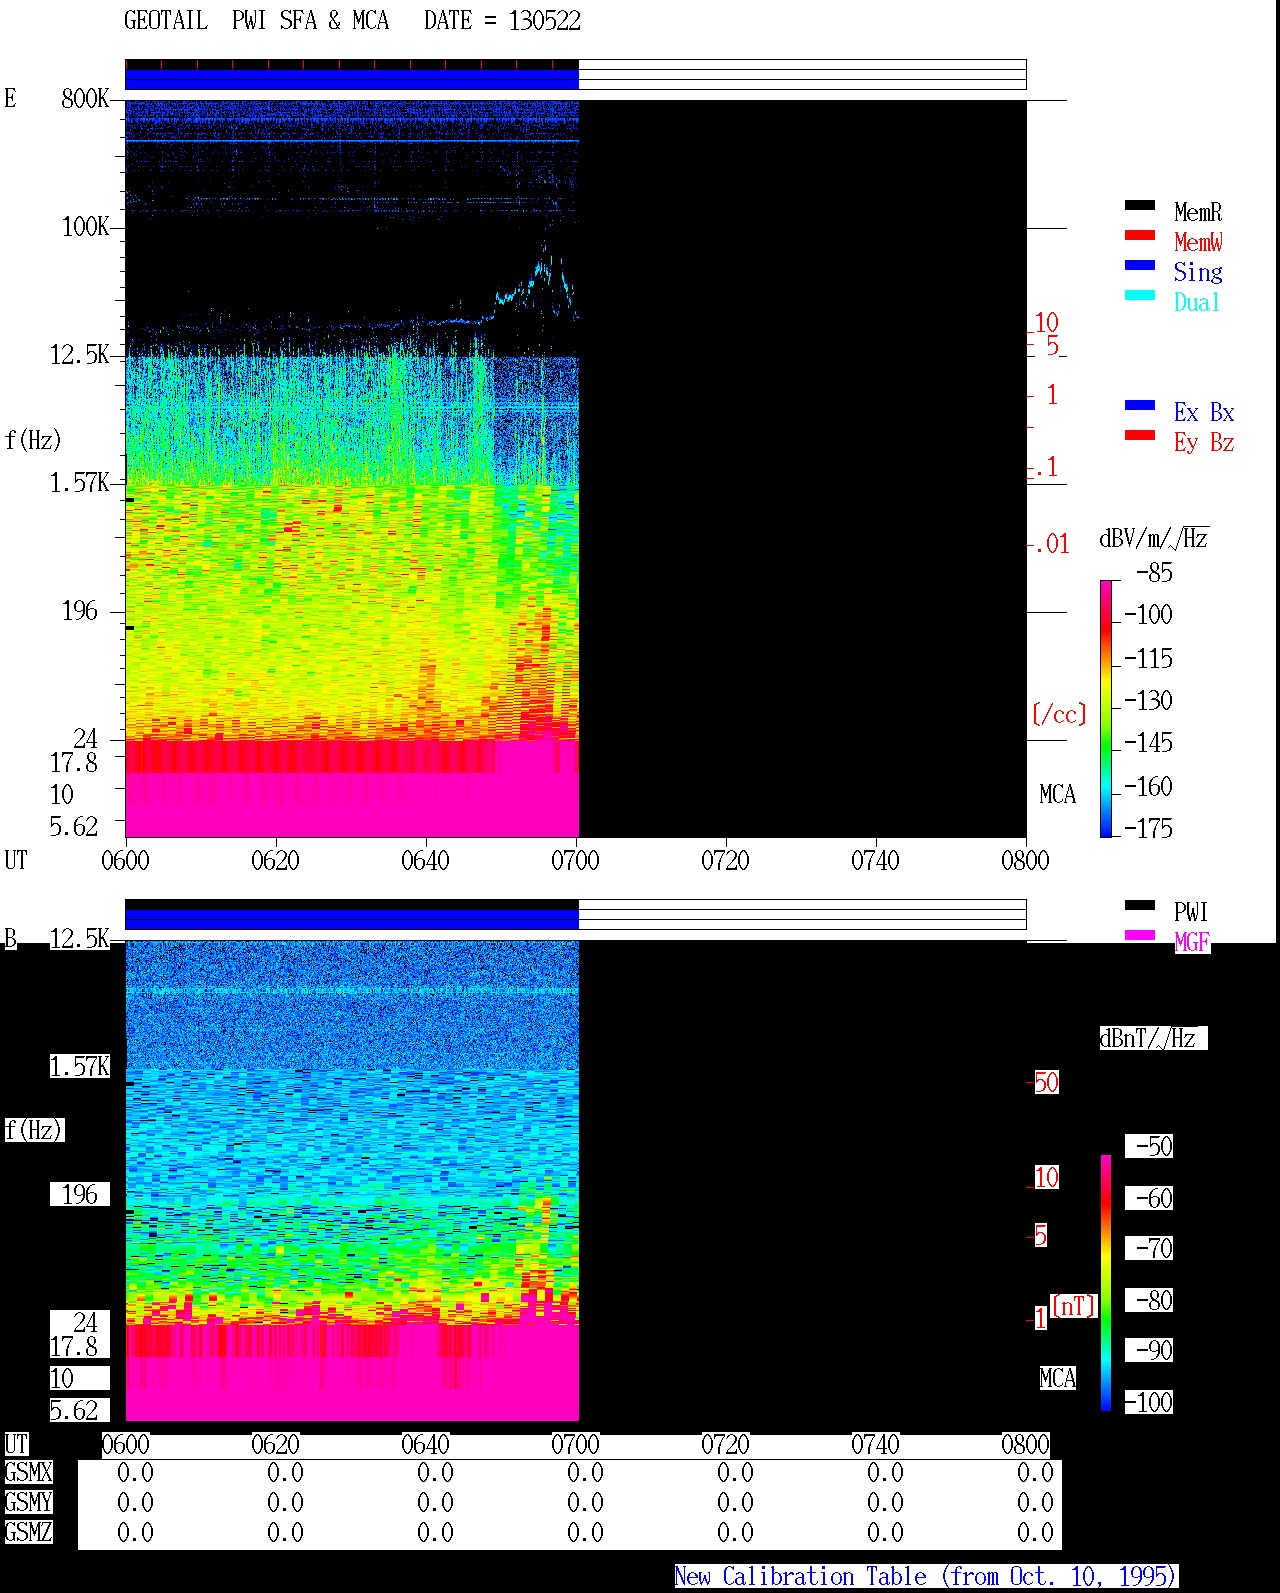The image size is (1280, 1593).
Task: Click the -115 color scale value
Action: coord(1148,658)
